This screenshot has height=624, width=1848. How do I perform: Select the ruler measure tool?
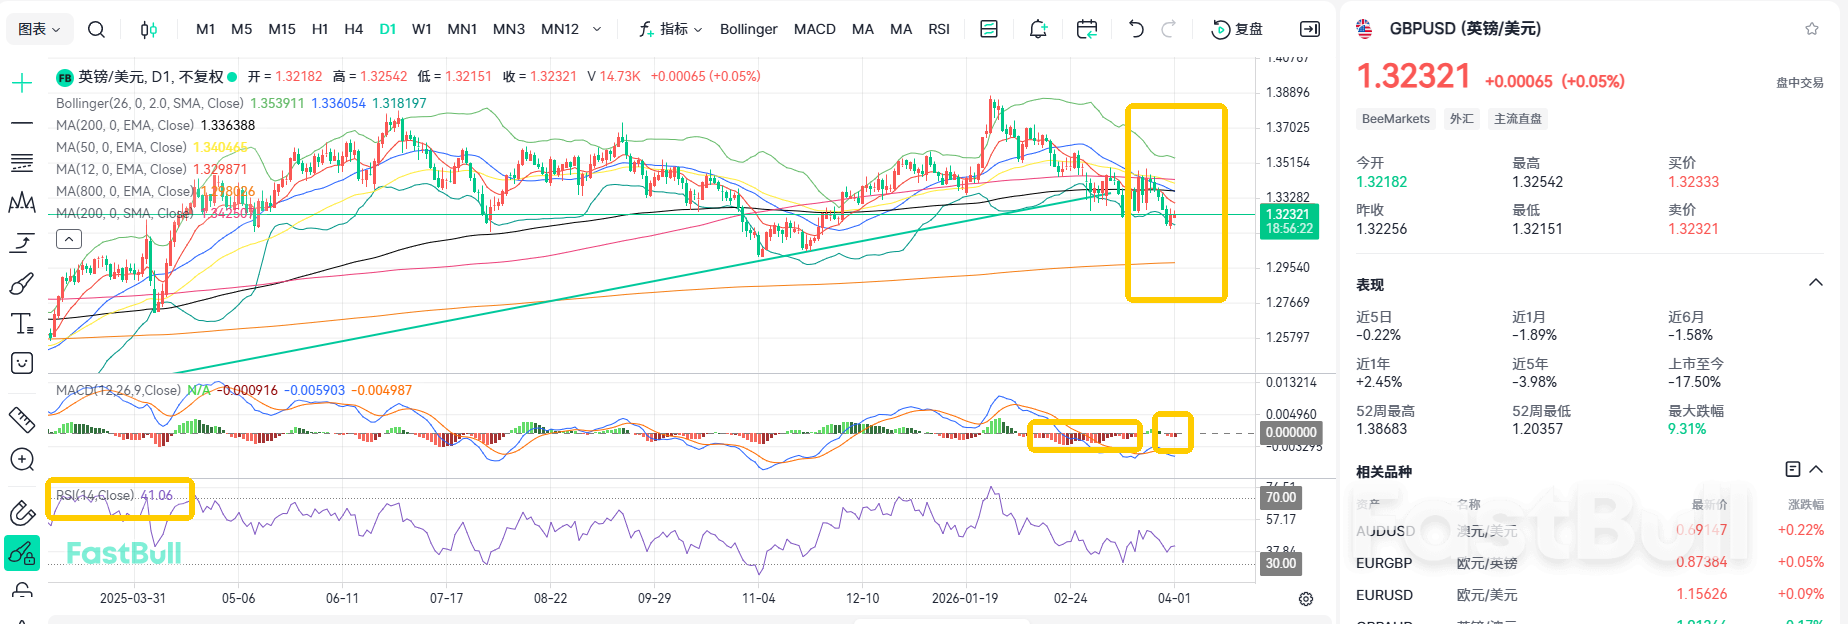22,419
